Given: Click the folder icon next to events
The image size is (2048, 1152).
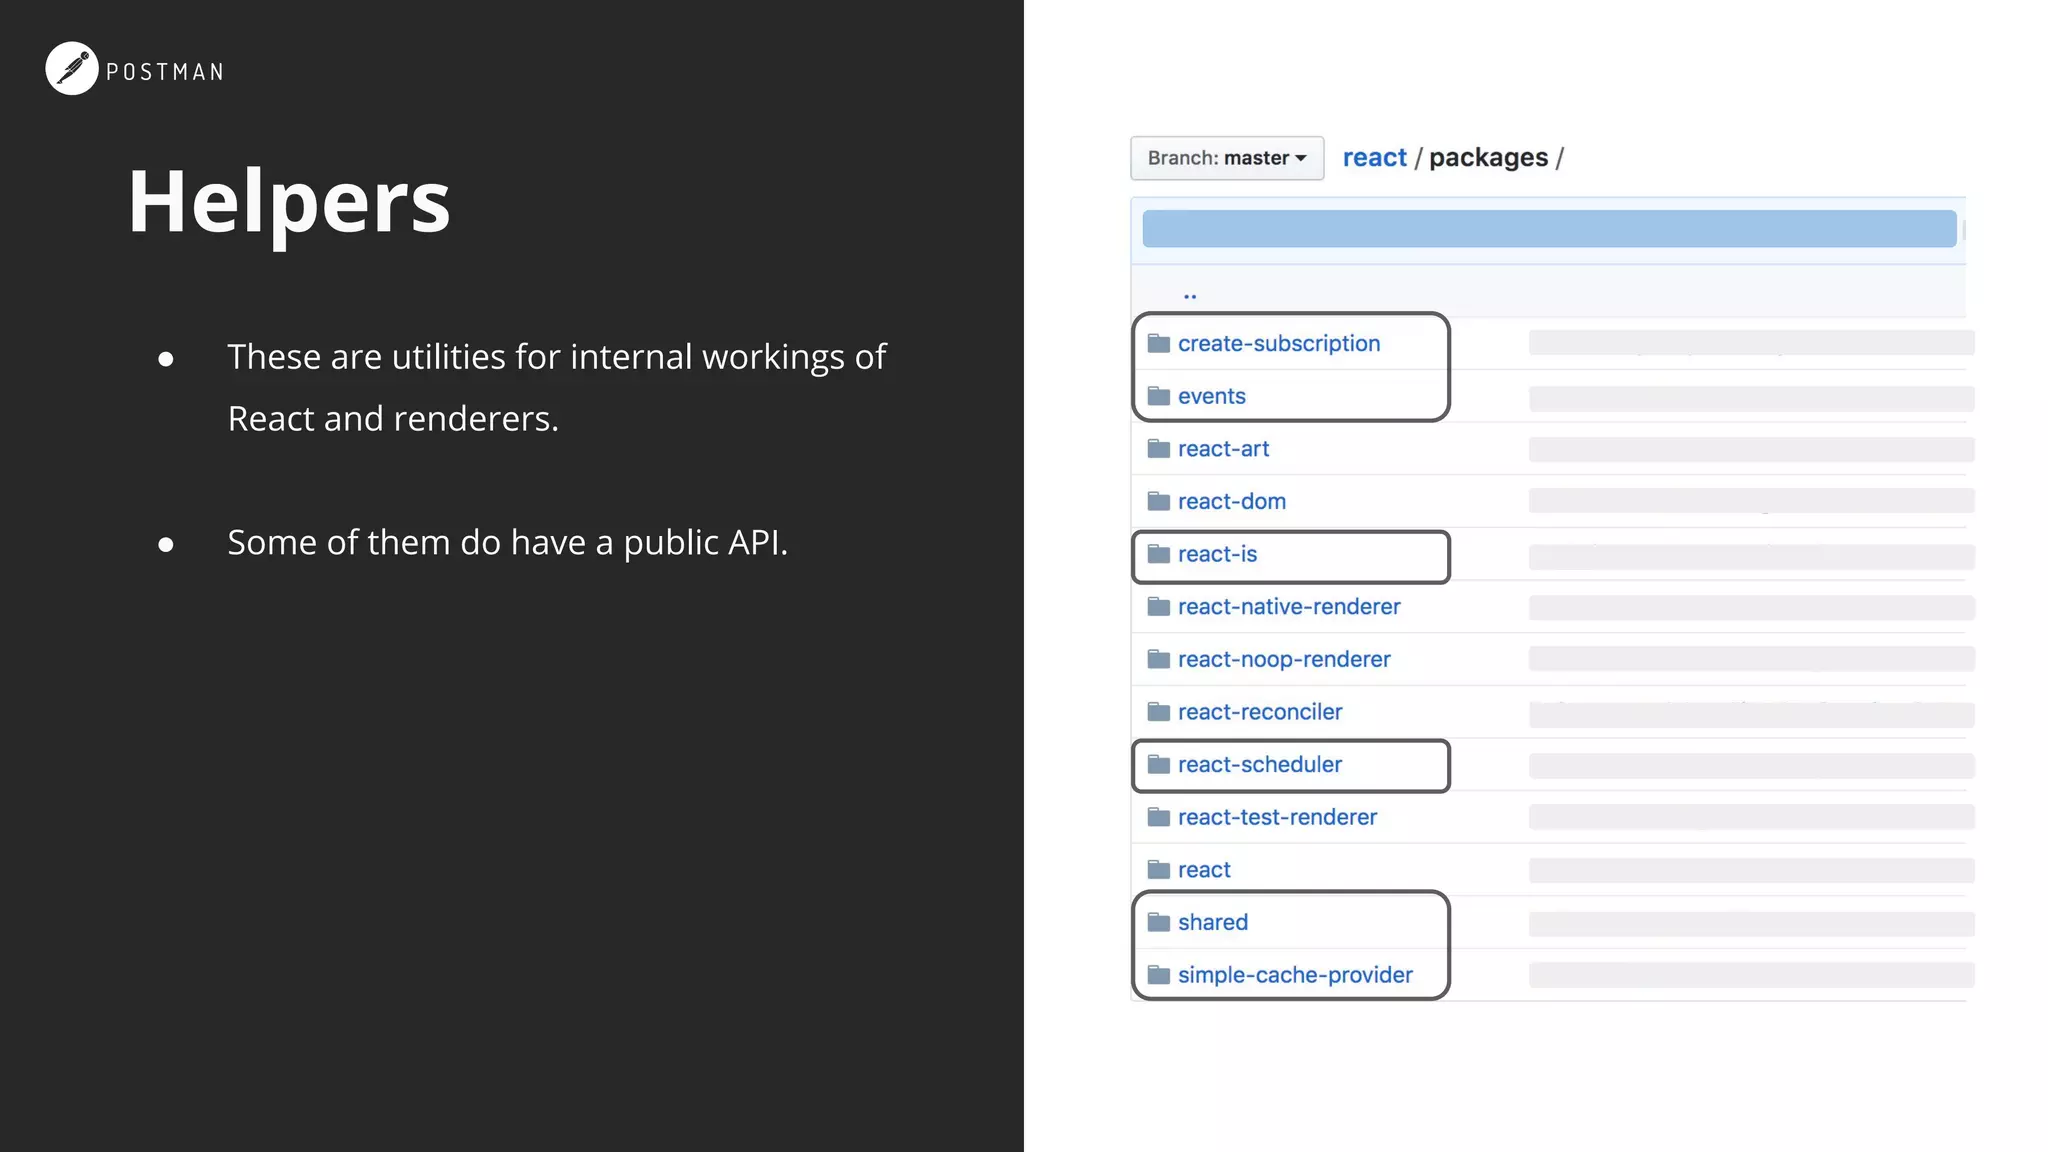Looking at the screenshot, I should [1159, 396].
